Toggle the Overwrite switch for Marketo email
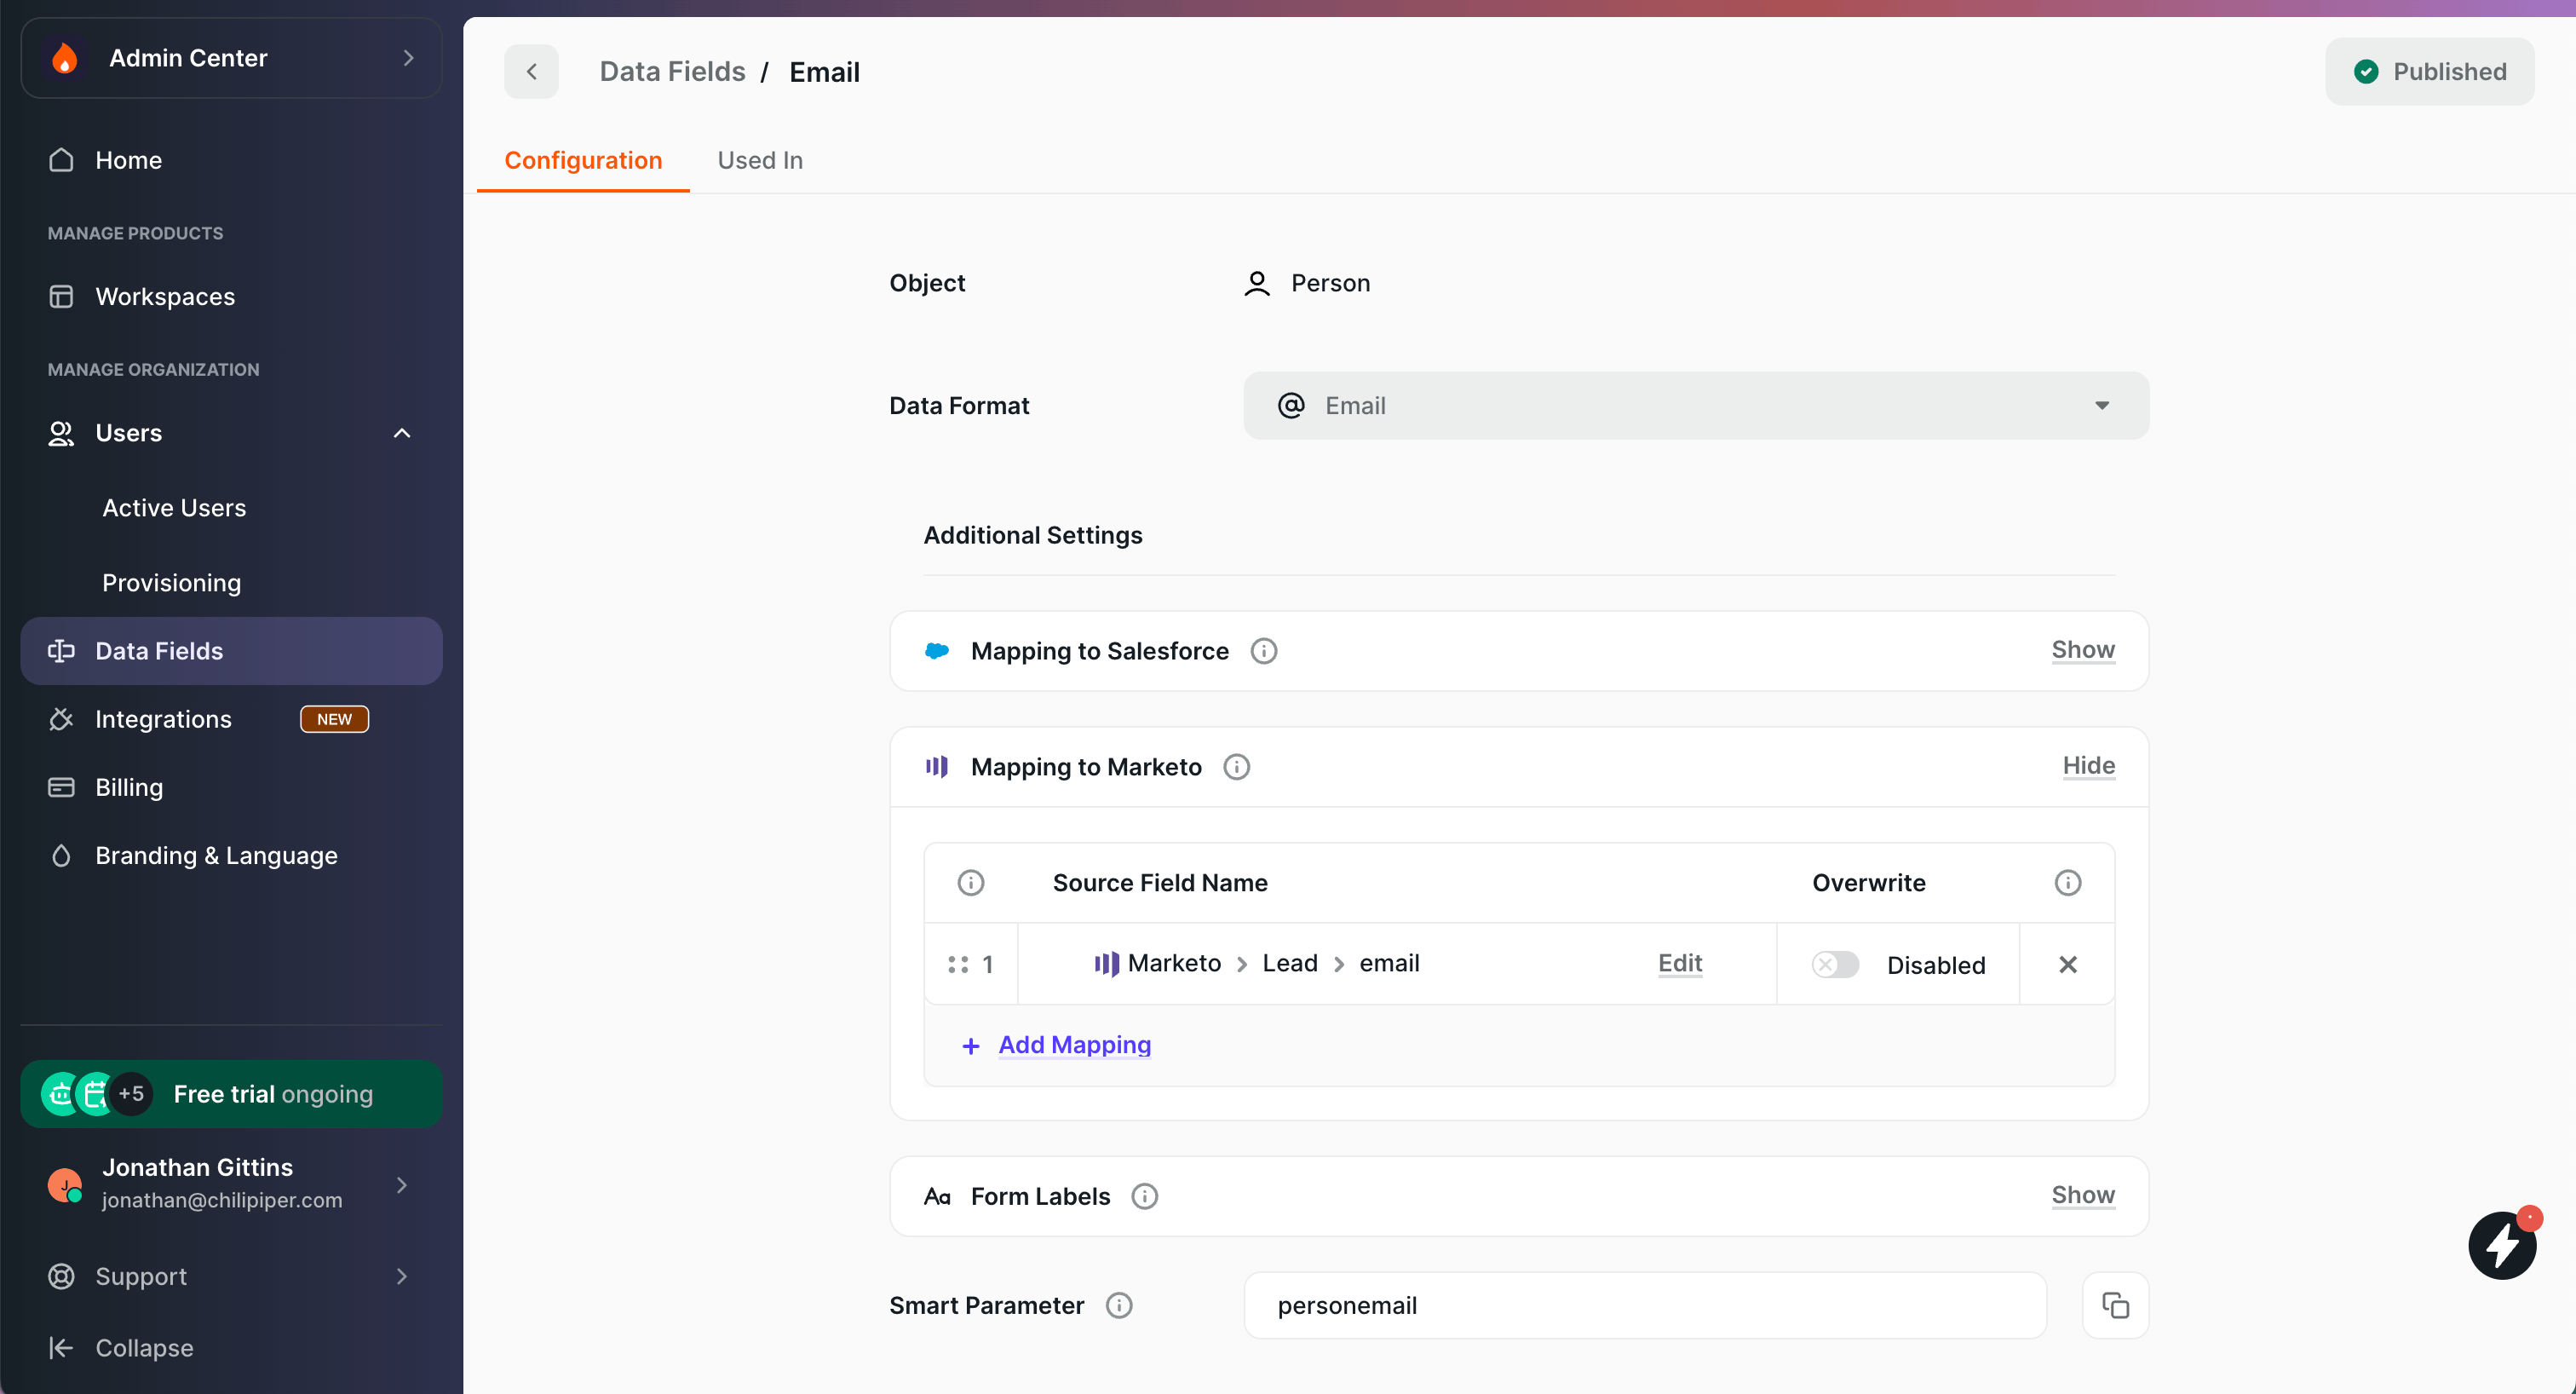2576x1394 pixels. click(1834, 964)
